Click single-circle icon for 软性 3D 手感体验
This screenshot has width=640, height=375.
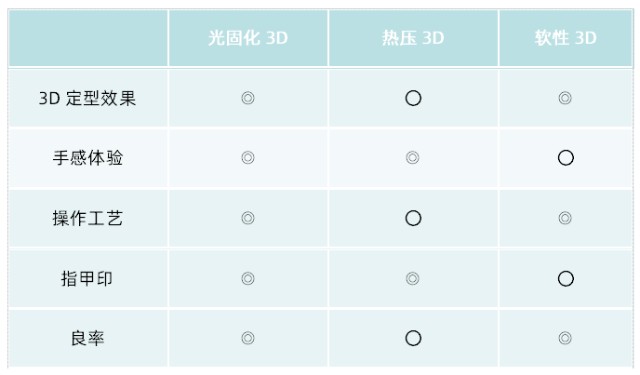tap(566, 158)
